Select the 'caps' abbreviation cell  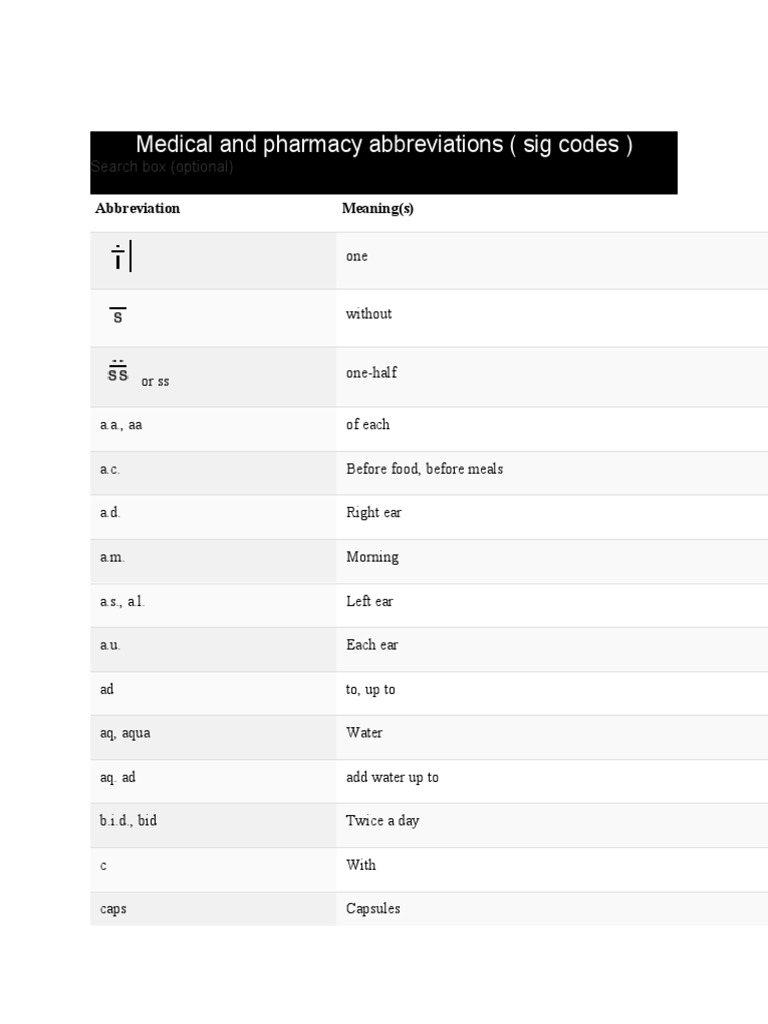113,909
